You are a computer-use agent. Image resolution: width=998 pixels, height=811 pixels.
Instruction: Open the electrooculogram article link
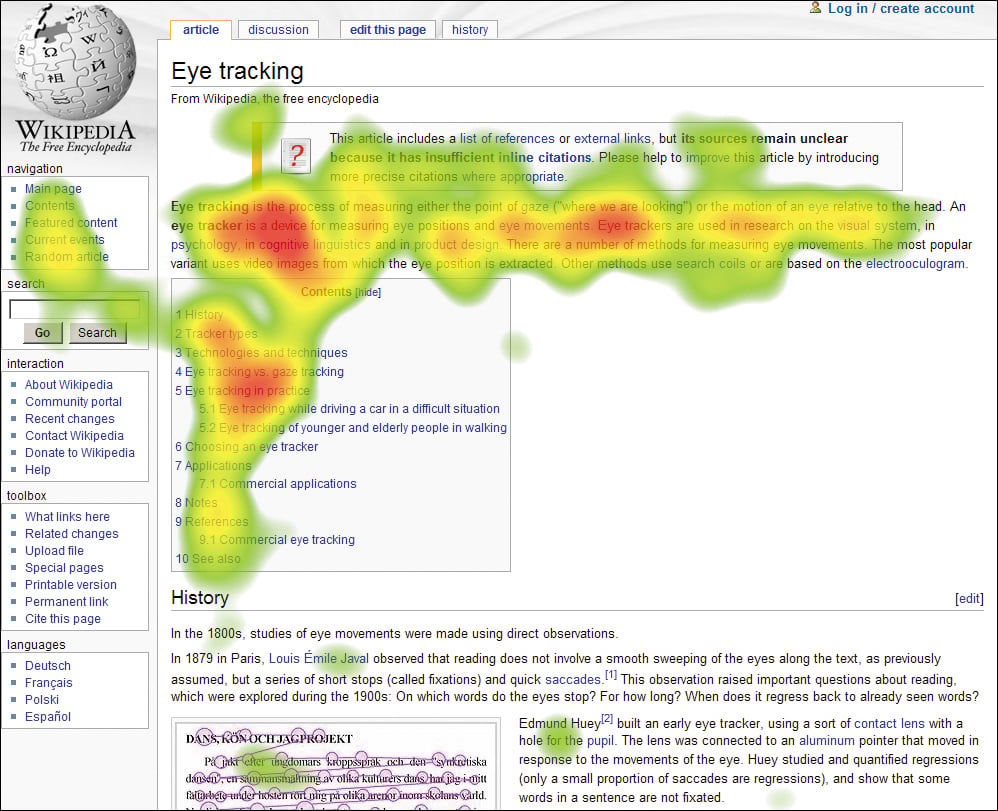coord(916,263)
